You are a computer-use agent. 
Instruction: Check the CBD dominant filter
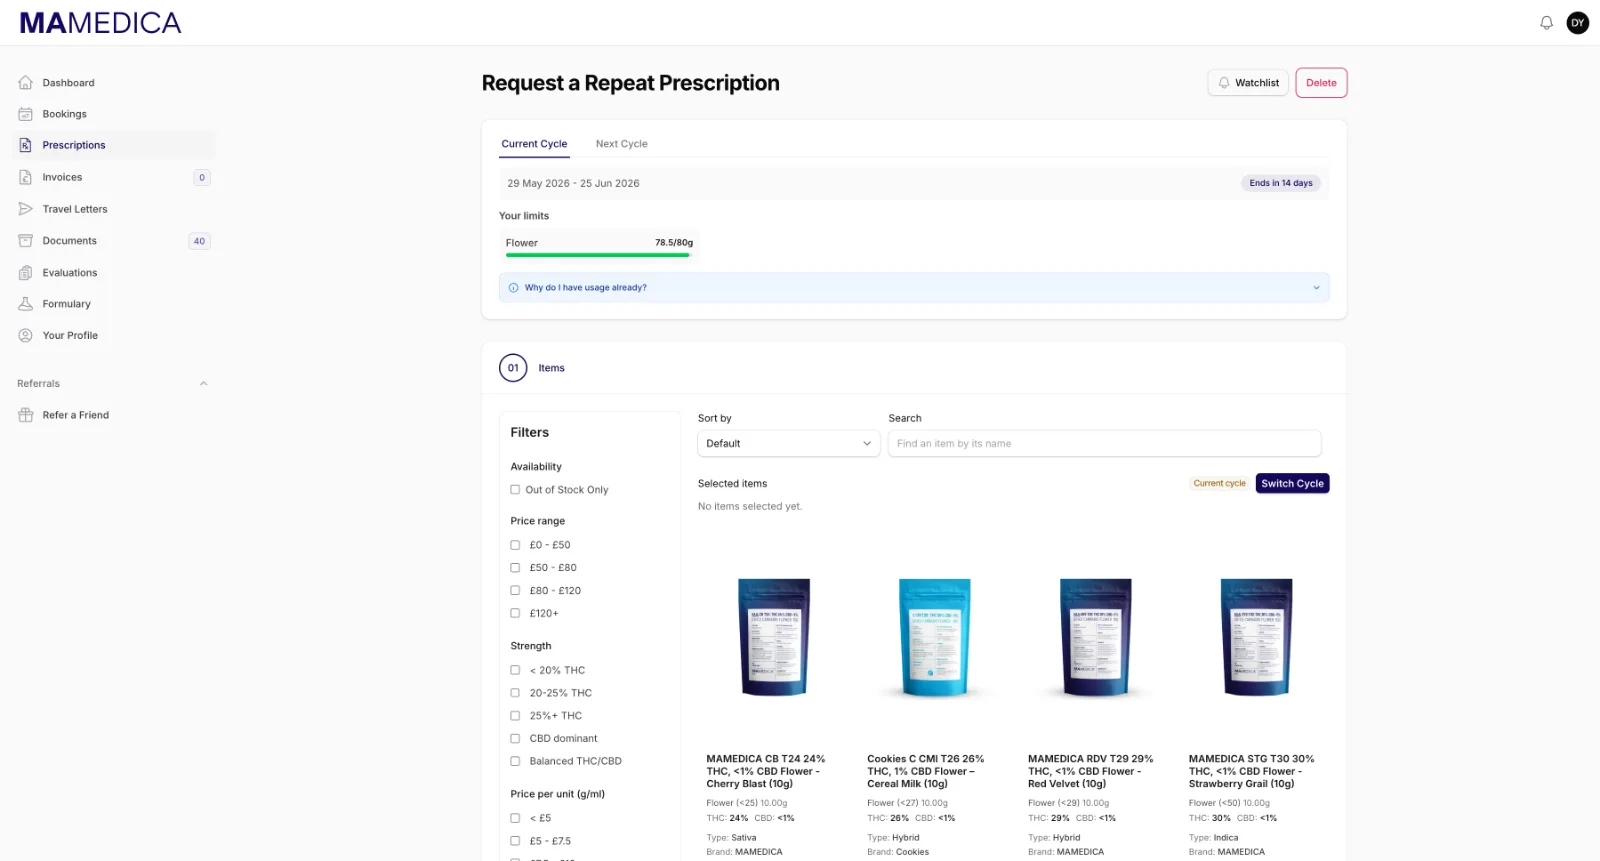pos(515,739)
